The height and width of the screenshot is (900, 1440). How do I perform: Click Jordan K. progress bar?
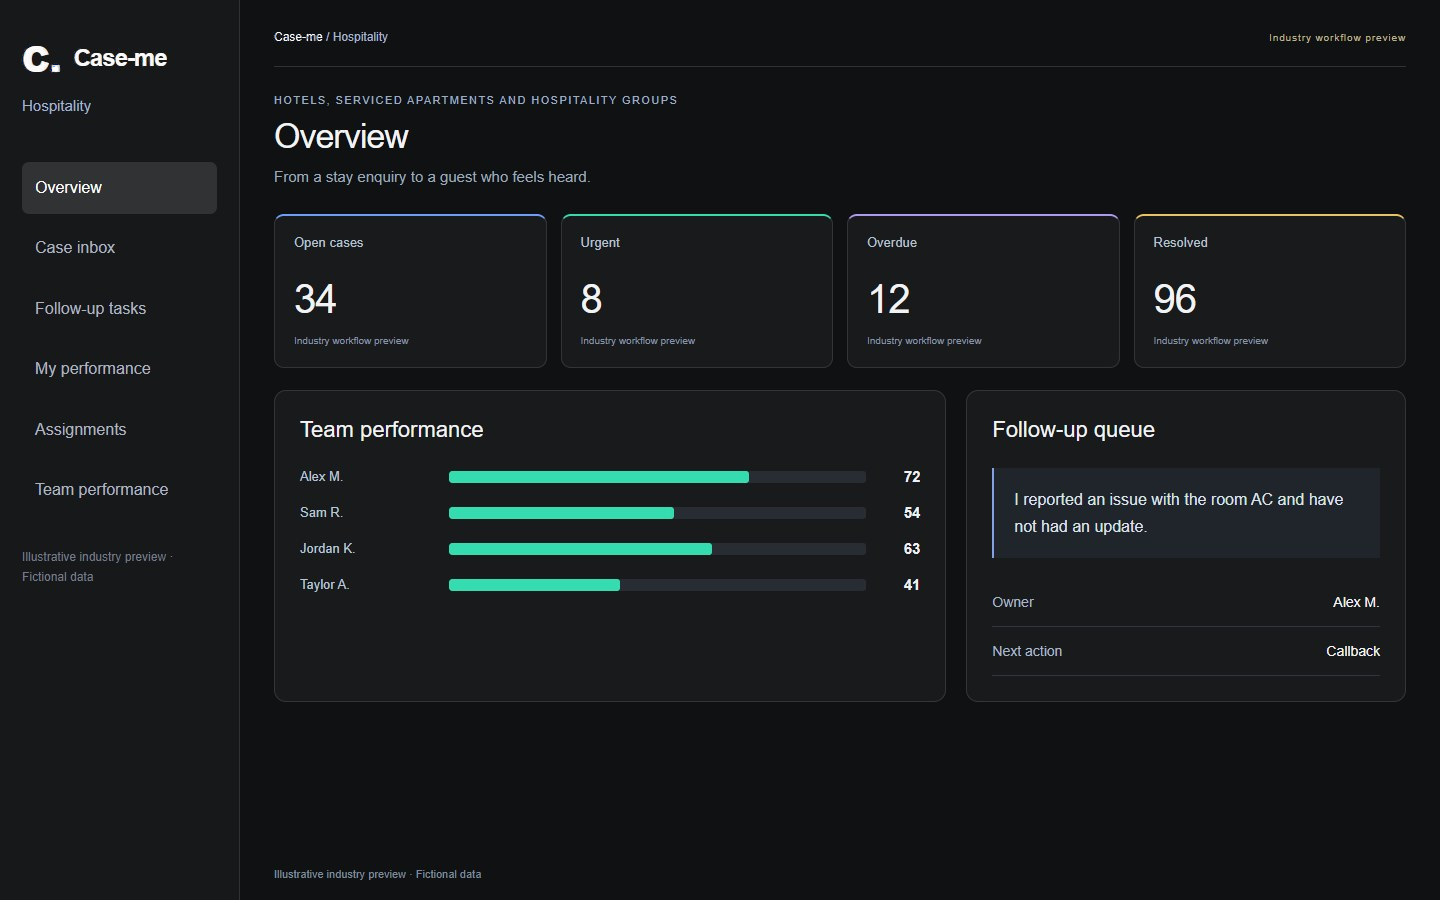pyautogui.click(x=657, y=549)
